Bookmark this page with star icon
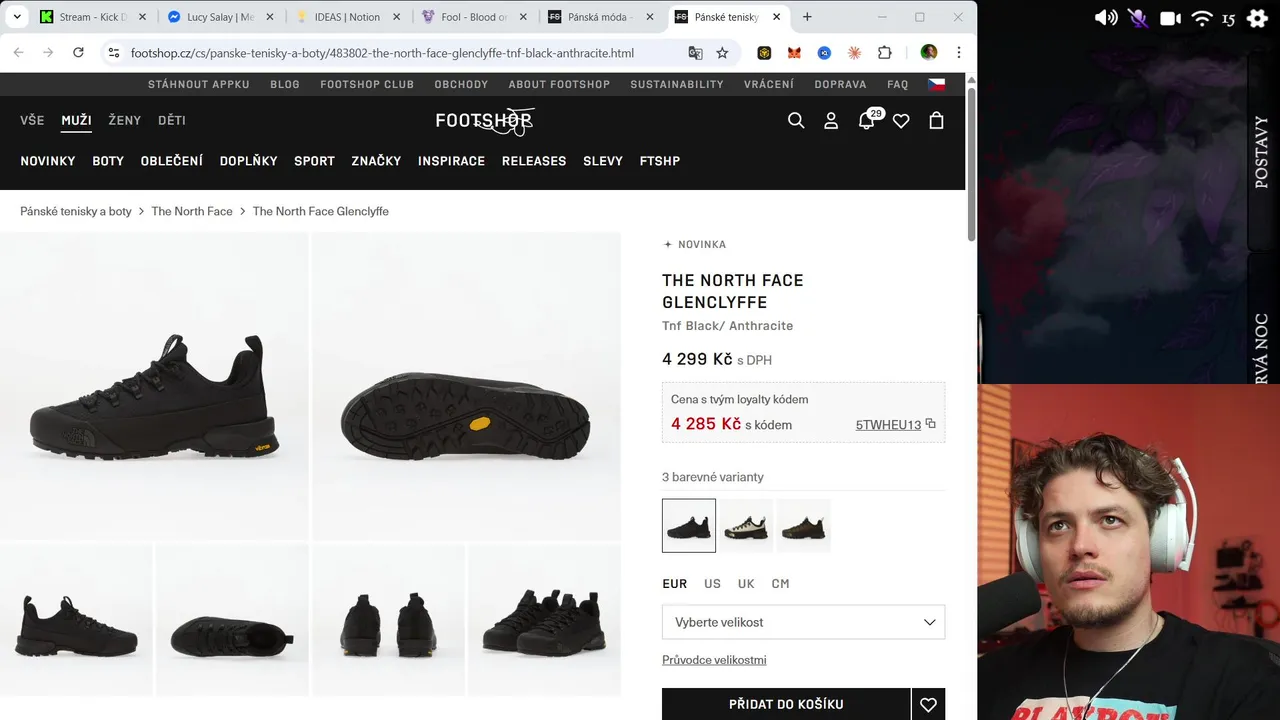The height and width of the screenshot is (720, 1280). 722,53
